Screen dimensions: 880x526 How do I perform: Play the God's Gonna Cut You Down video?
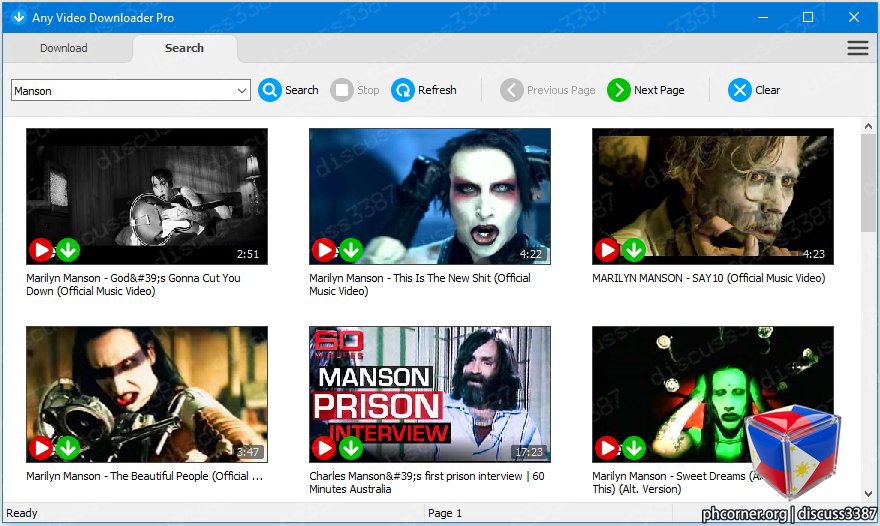coord(41,250)
